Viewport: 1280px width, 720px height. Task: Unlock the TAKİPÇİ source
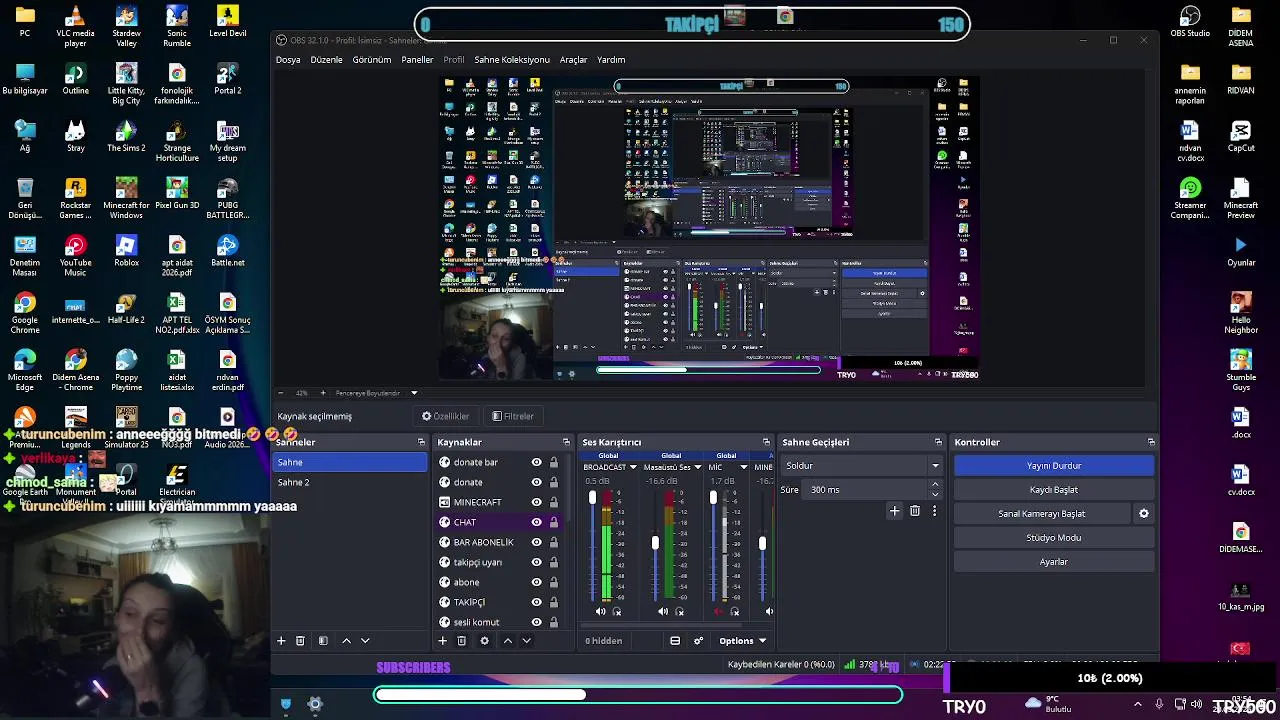click(553, 602)
